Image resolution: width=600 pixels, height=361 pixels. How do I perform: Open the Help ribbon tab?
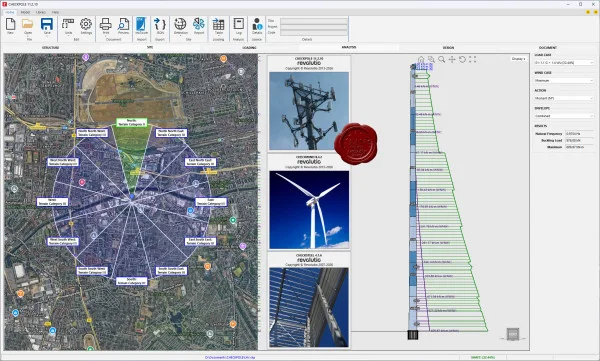click(55, 12)
